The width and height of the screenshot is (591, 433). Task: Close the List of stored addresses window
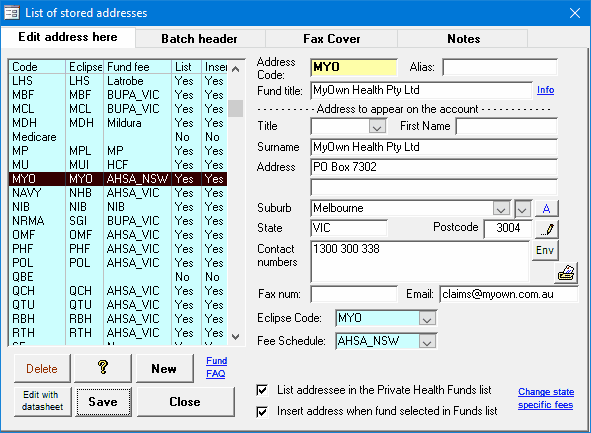pyautogui.click(x=575, y=13)
